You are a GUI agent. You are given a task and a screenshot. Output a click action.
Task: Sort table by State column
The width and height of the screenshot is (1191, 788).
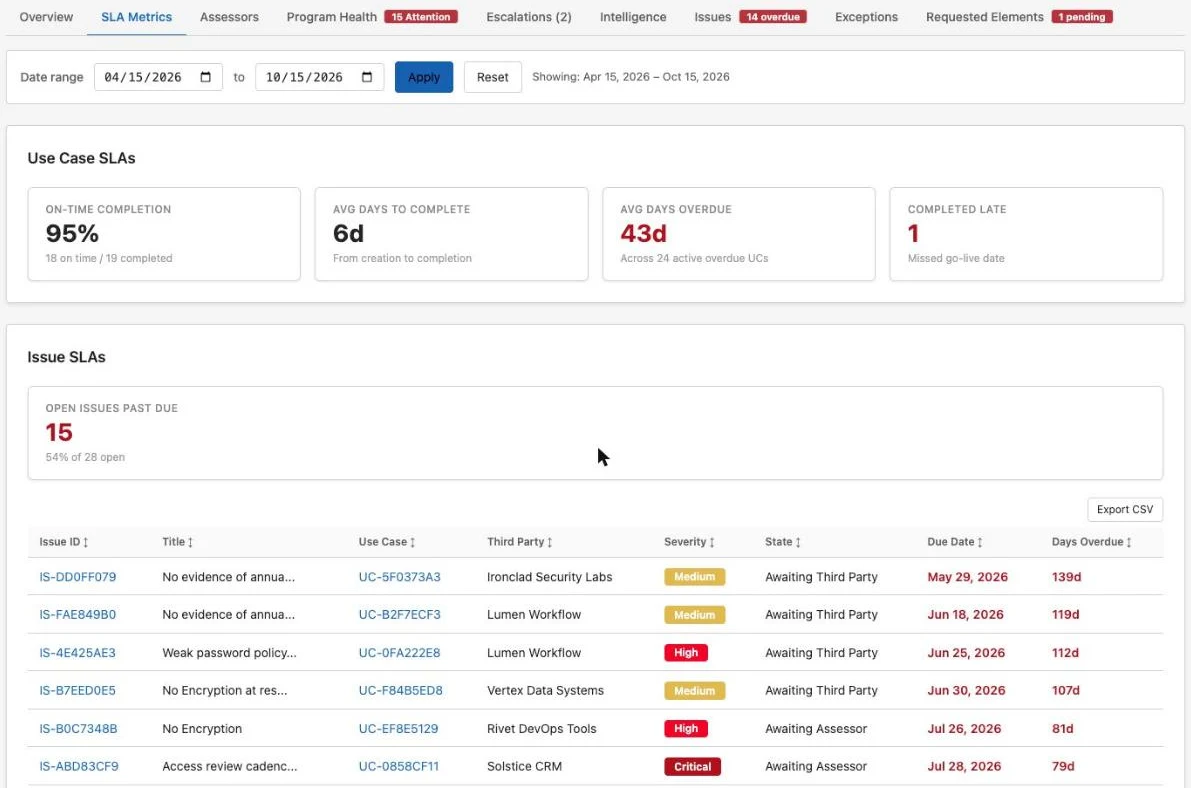(782, 542)
